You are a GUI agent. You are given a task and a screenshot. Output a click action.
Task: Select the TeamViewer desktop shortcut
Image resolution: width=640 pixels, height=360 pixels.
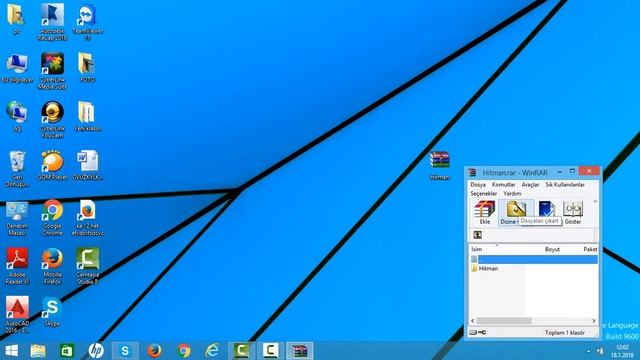tap(87, 22)
